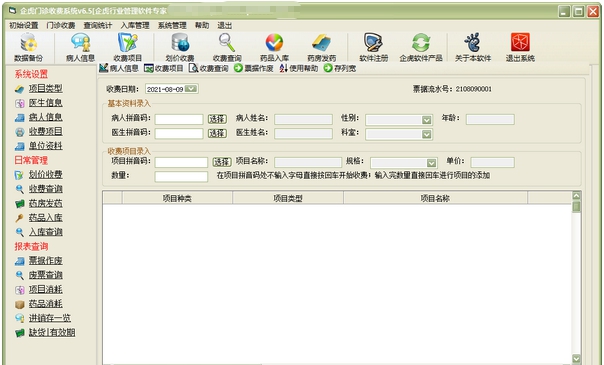Open 病人信息 sidebar link
The width and height of the screenshot is (604, 365).
[45, 117]
